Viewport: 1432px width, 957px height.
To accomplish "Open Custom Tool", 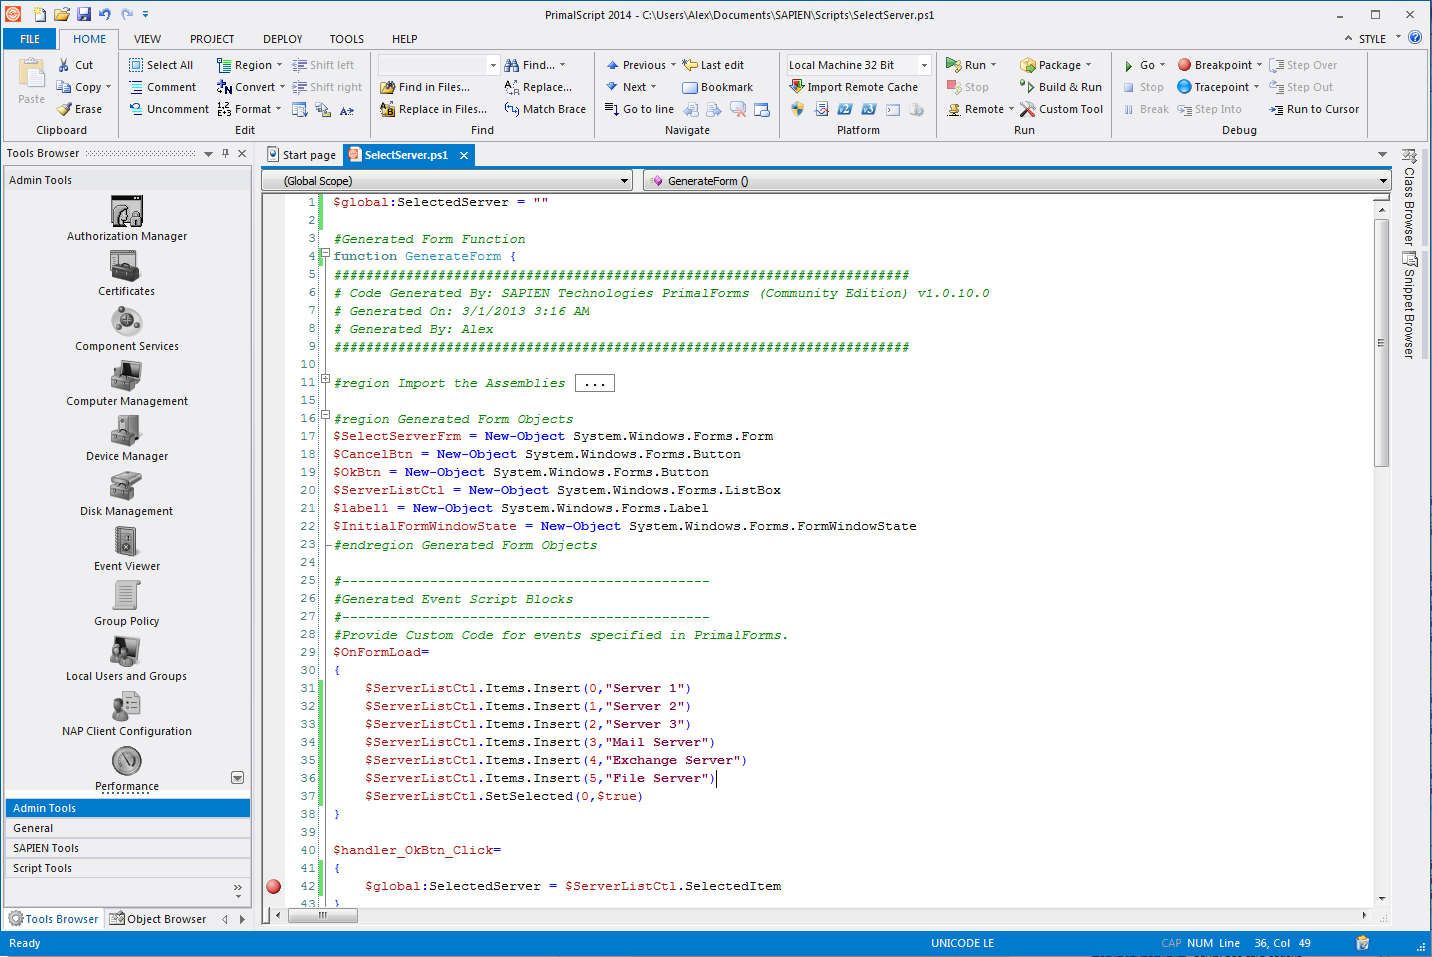I will [x=1061, y=109].
